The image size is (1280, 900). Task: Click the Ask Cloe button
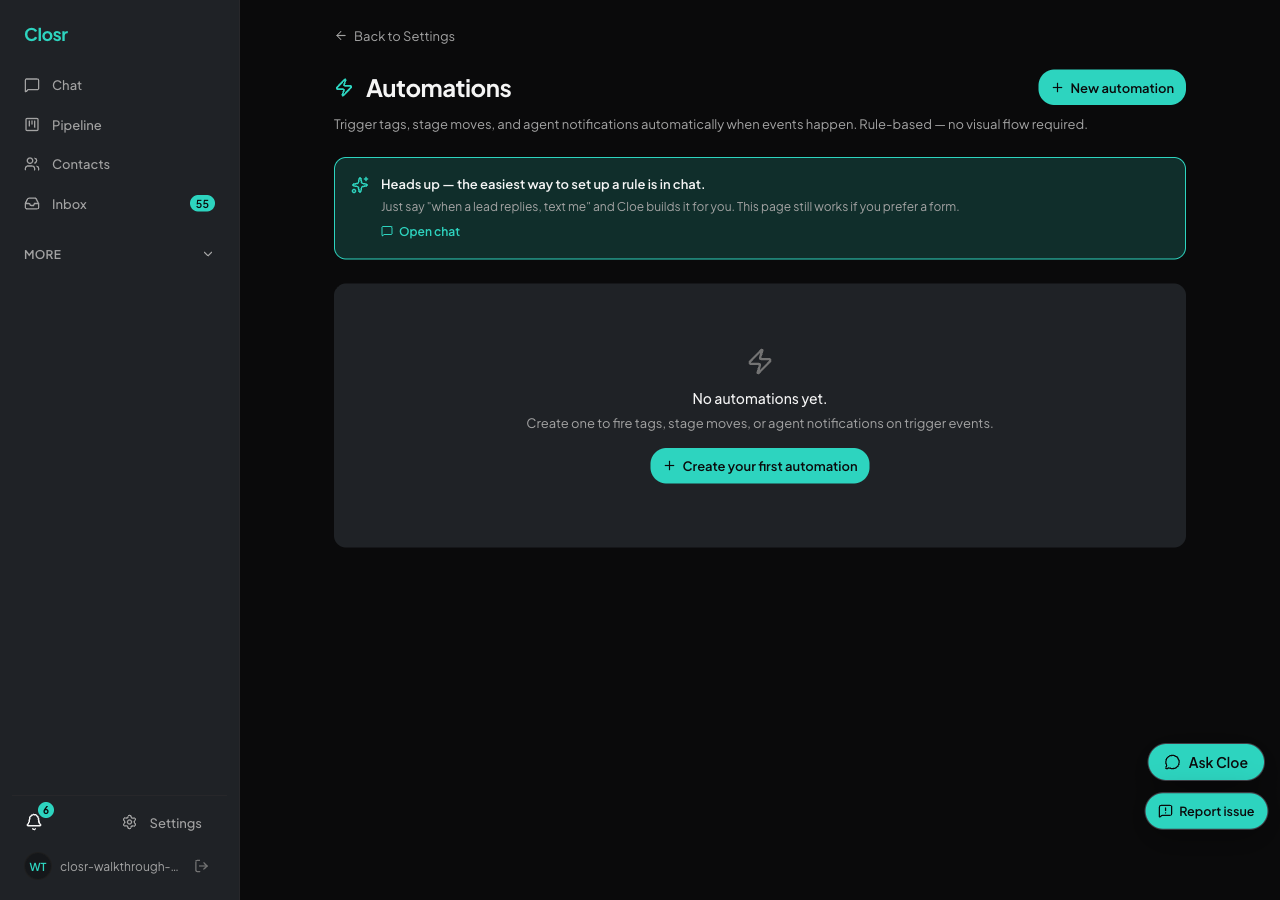1206,762
